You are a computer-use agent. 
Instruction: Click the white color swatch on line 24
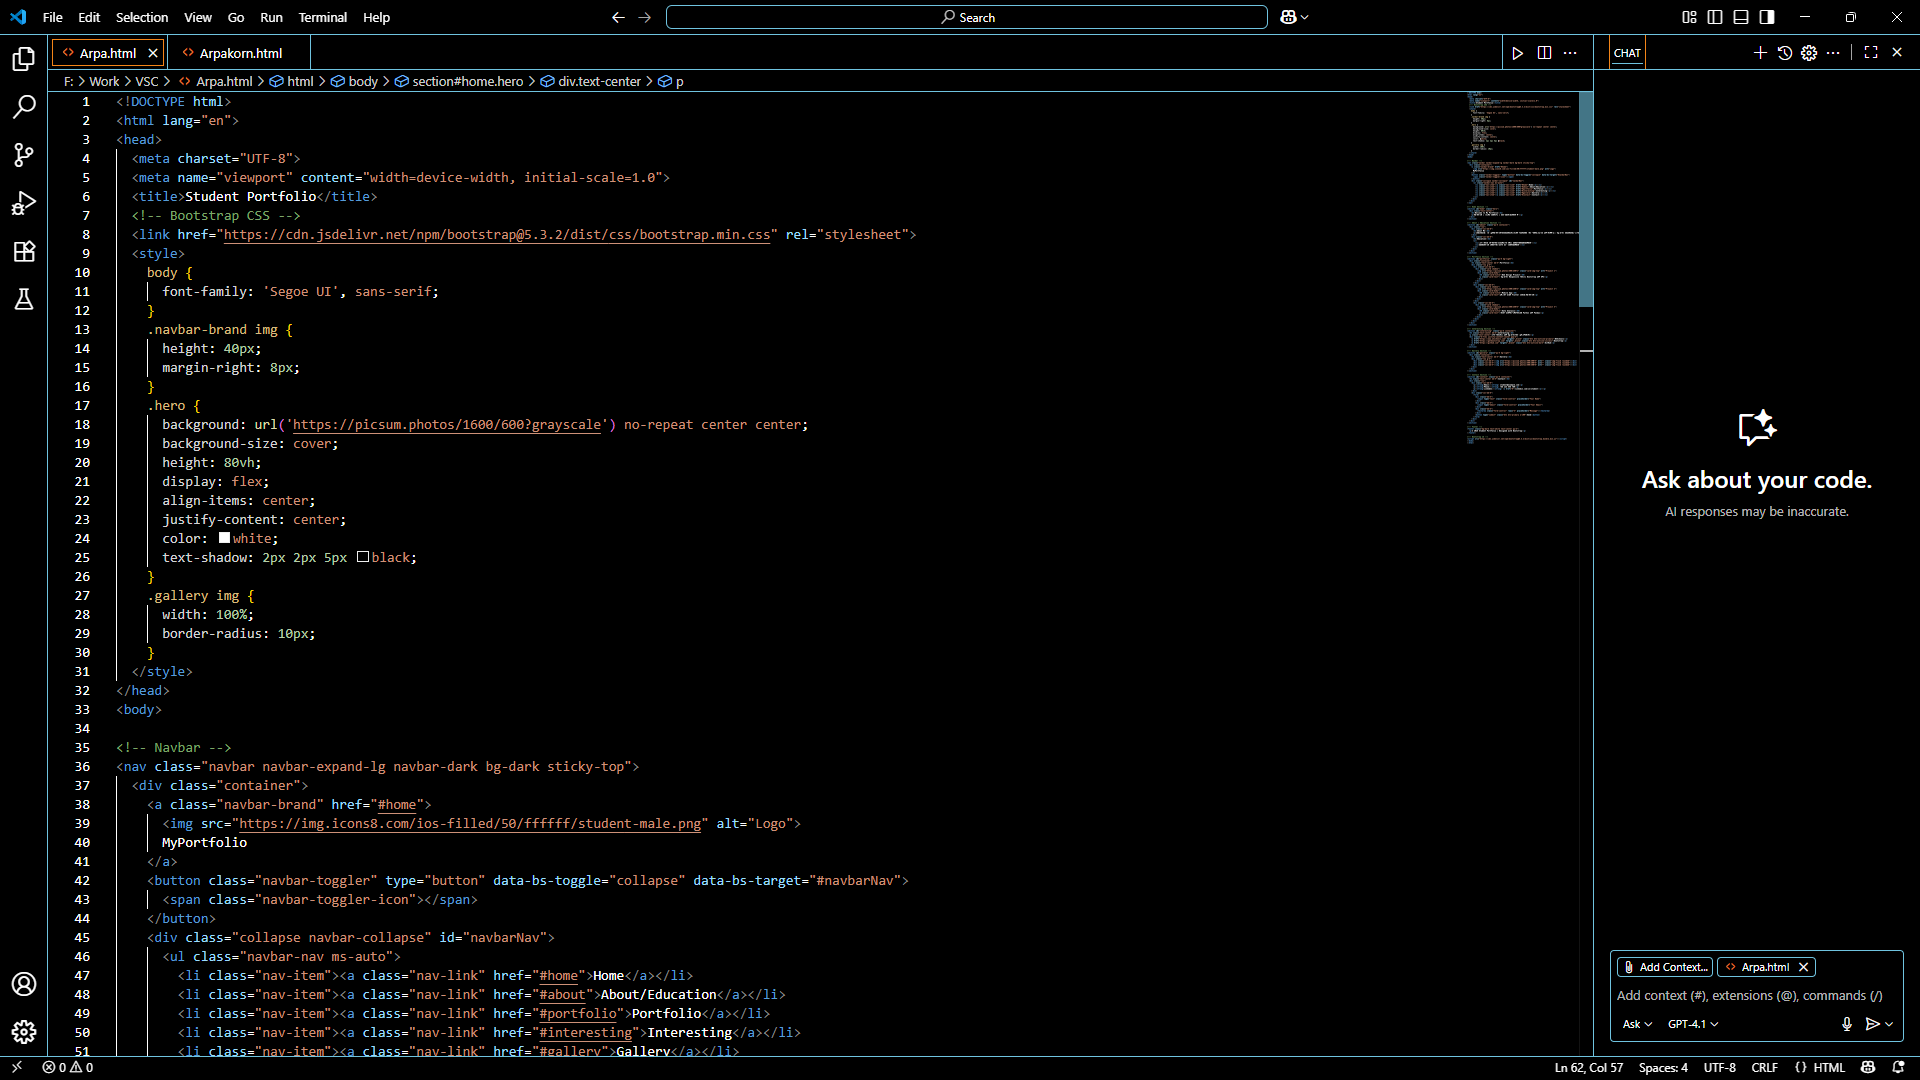tap(224, 538)
